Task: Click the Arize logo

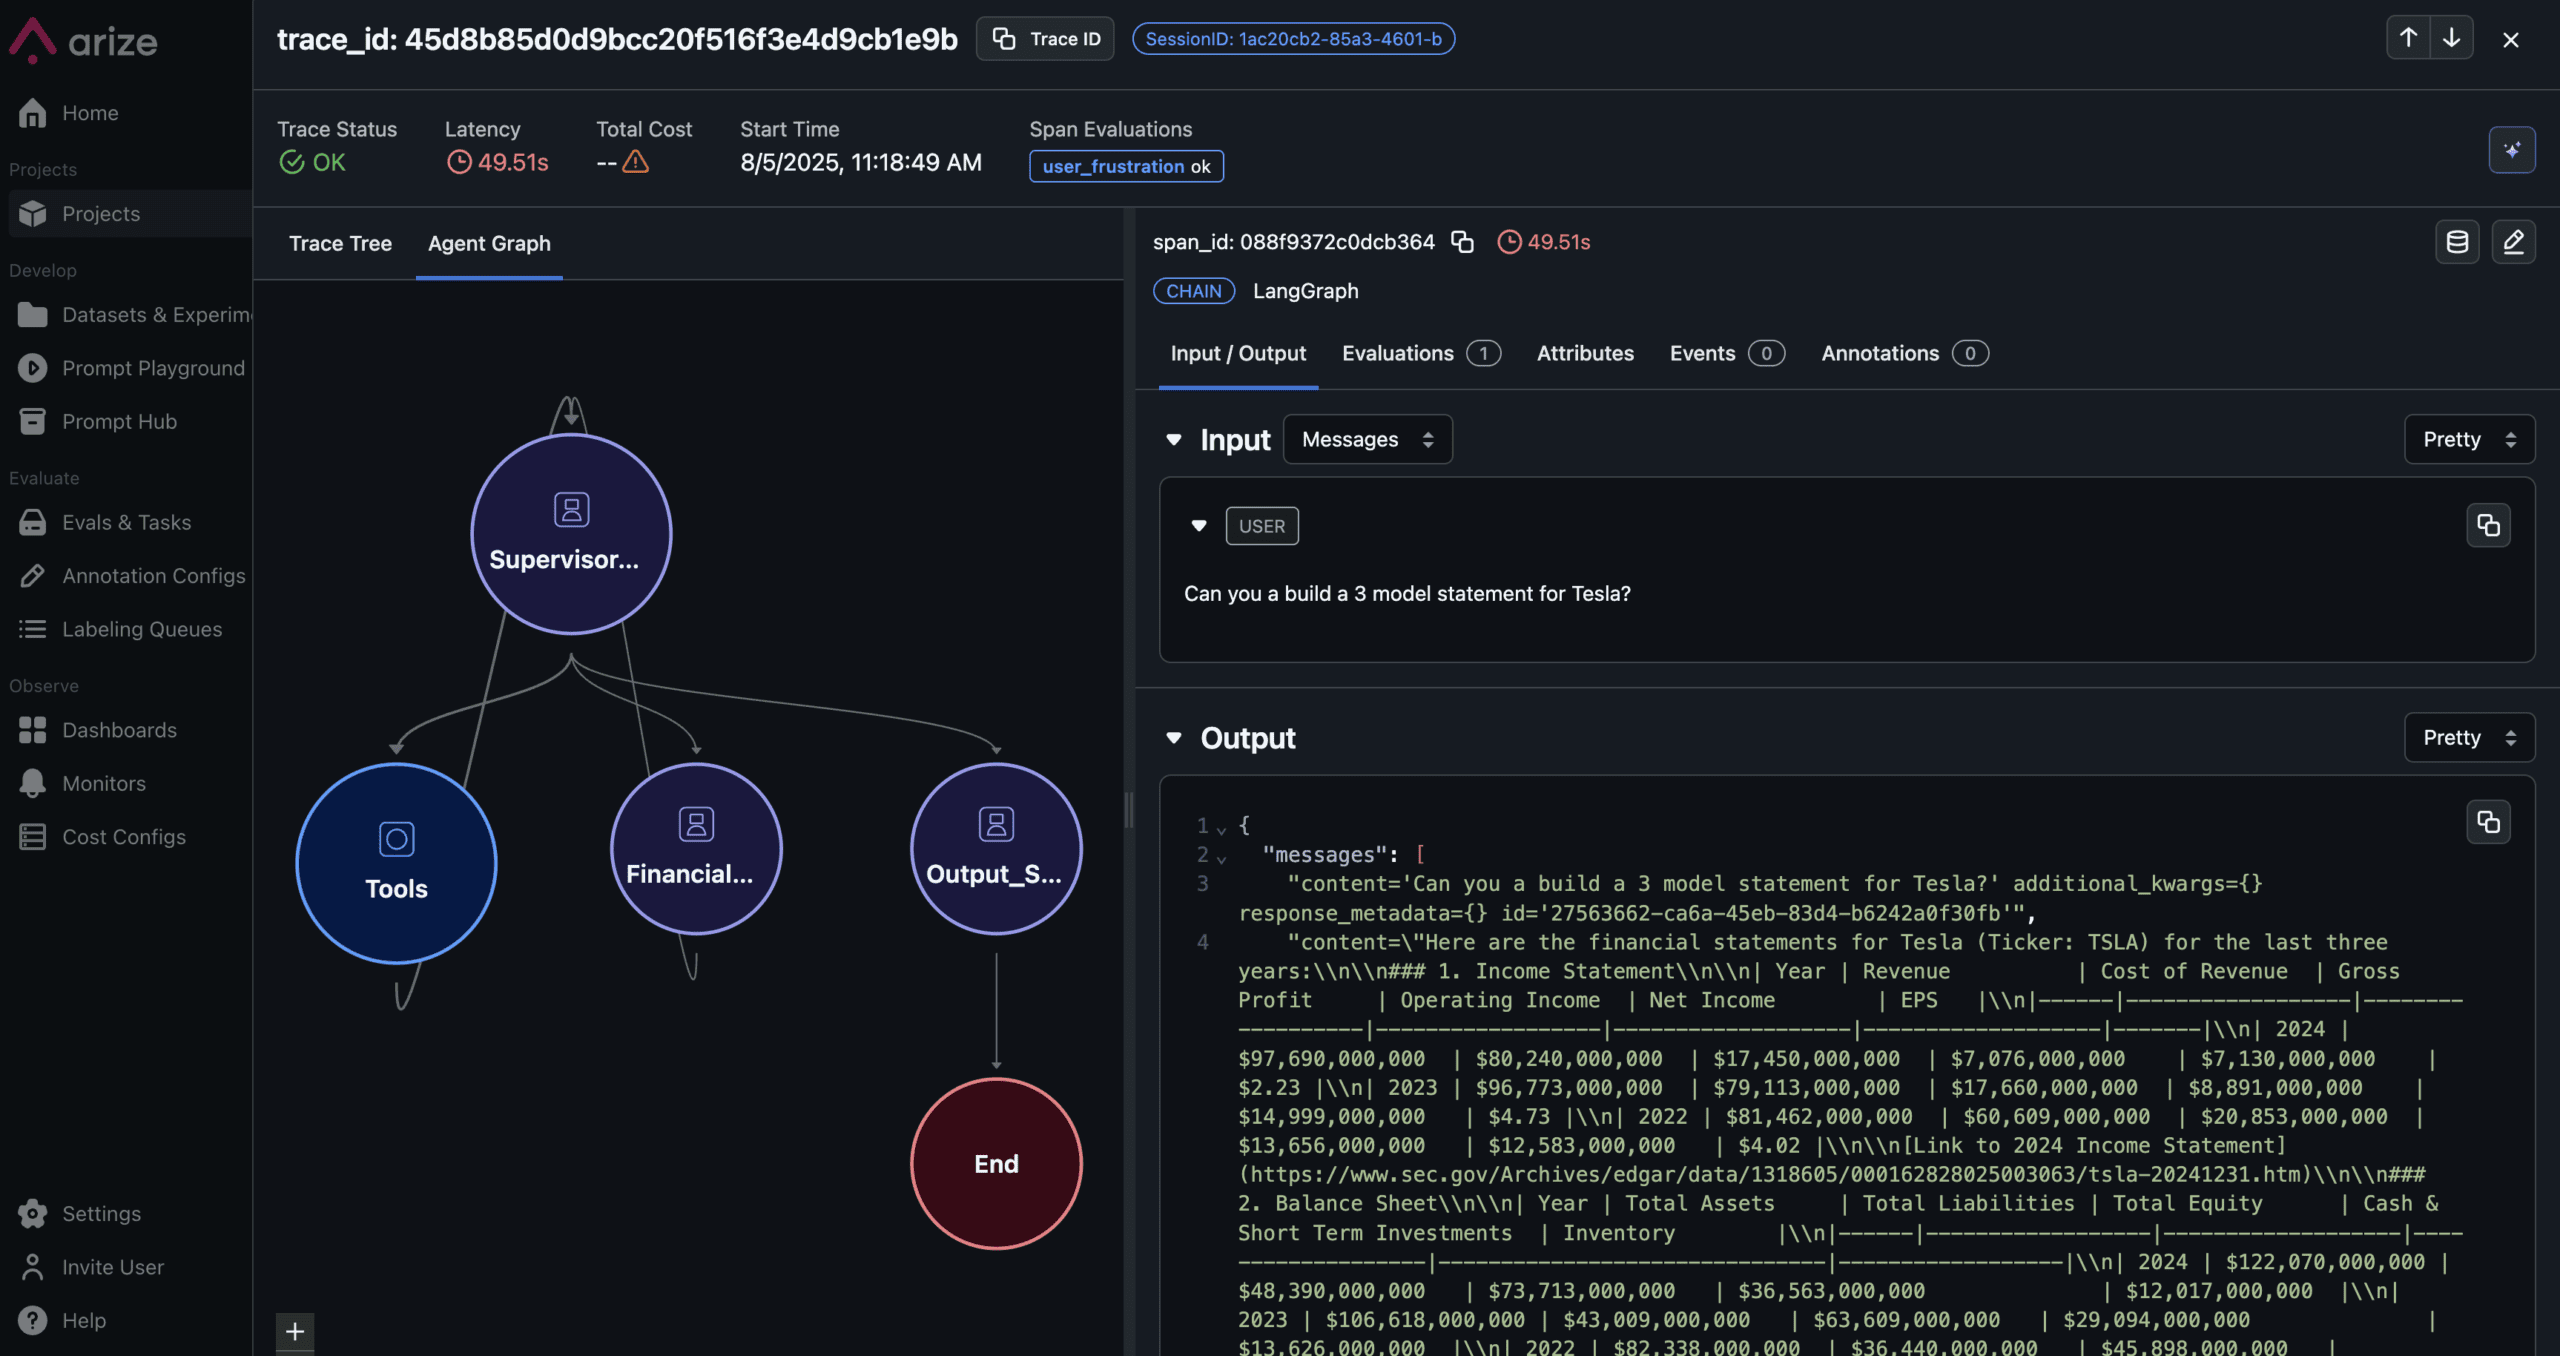Action: coord(83,41)
